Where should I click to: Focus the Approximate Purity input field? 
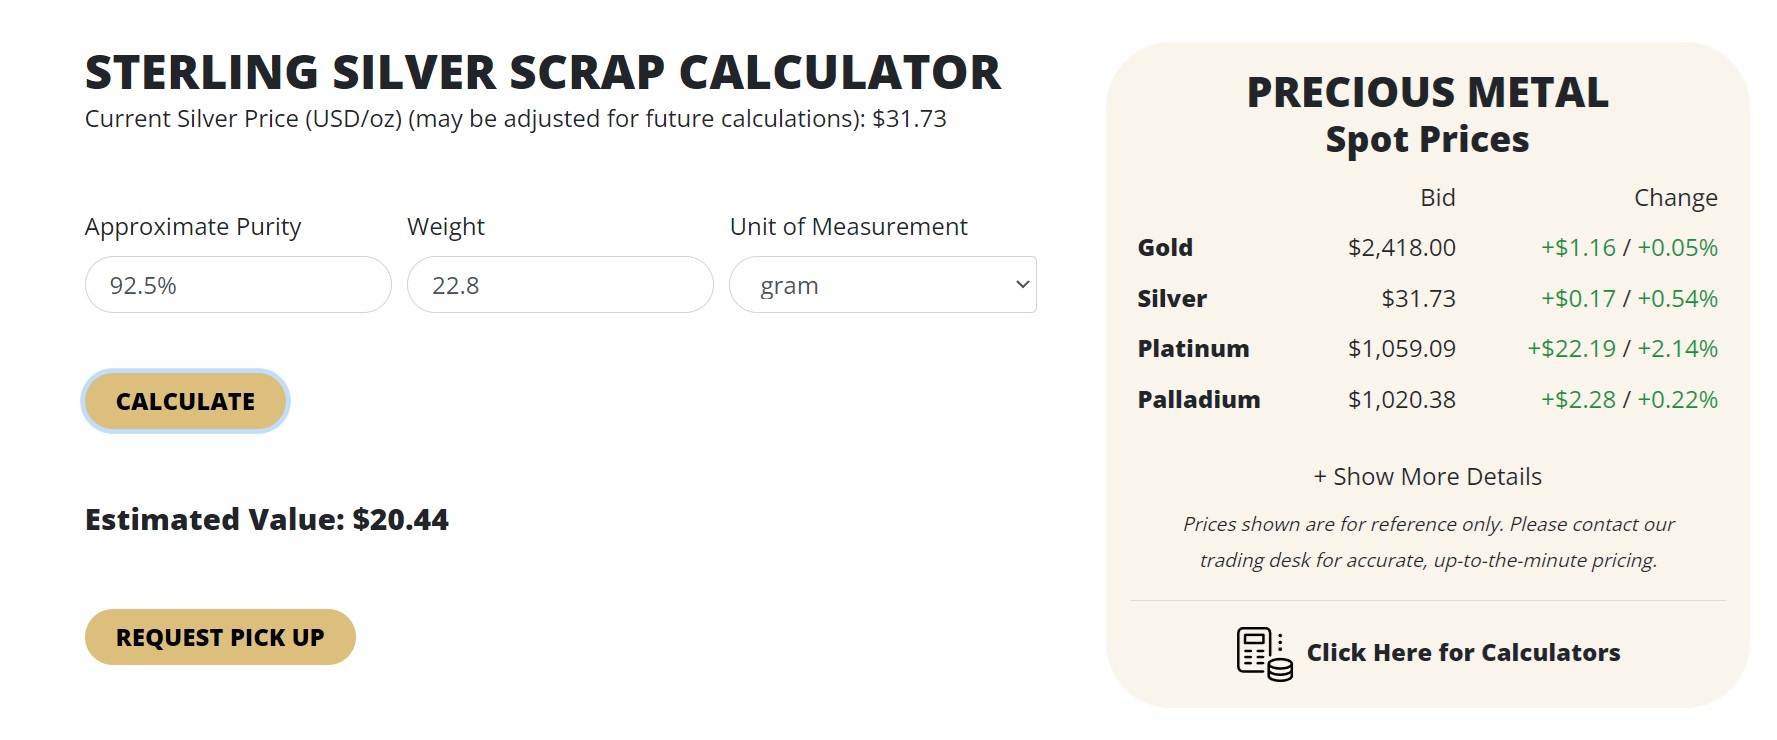coord(238,285)
